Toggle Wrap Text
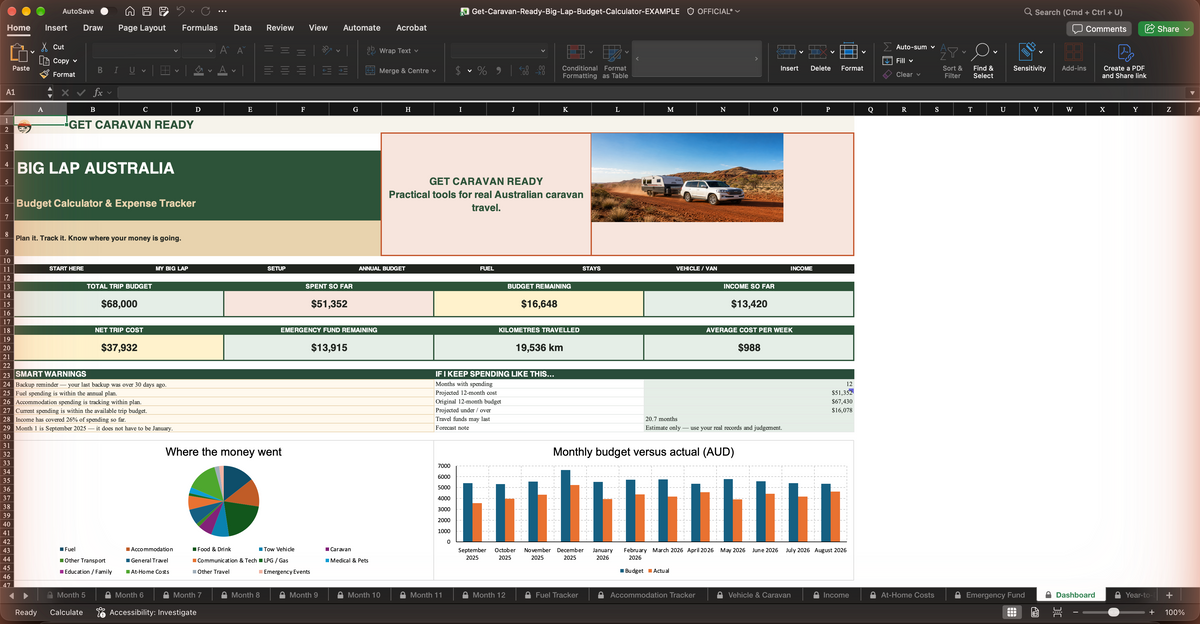The height and width of the screenshot is (624, 1200). [393, 50]
